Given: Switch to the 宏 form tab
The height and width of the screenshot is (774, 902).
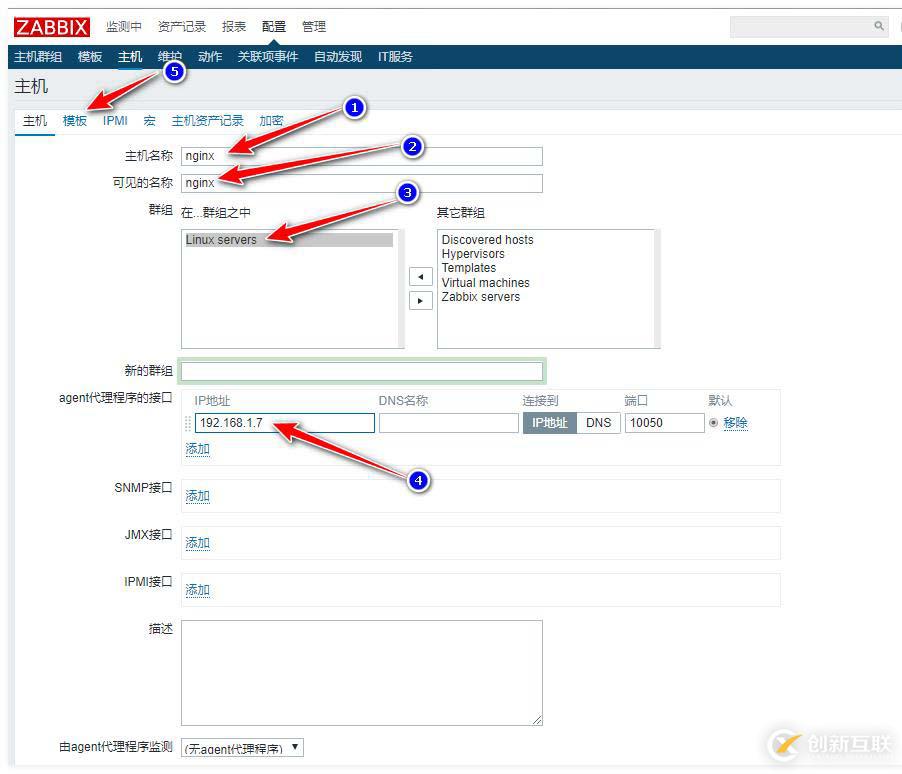Looking at the screenshot, I should [x=150, y=121].
